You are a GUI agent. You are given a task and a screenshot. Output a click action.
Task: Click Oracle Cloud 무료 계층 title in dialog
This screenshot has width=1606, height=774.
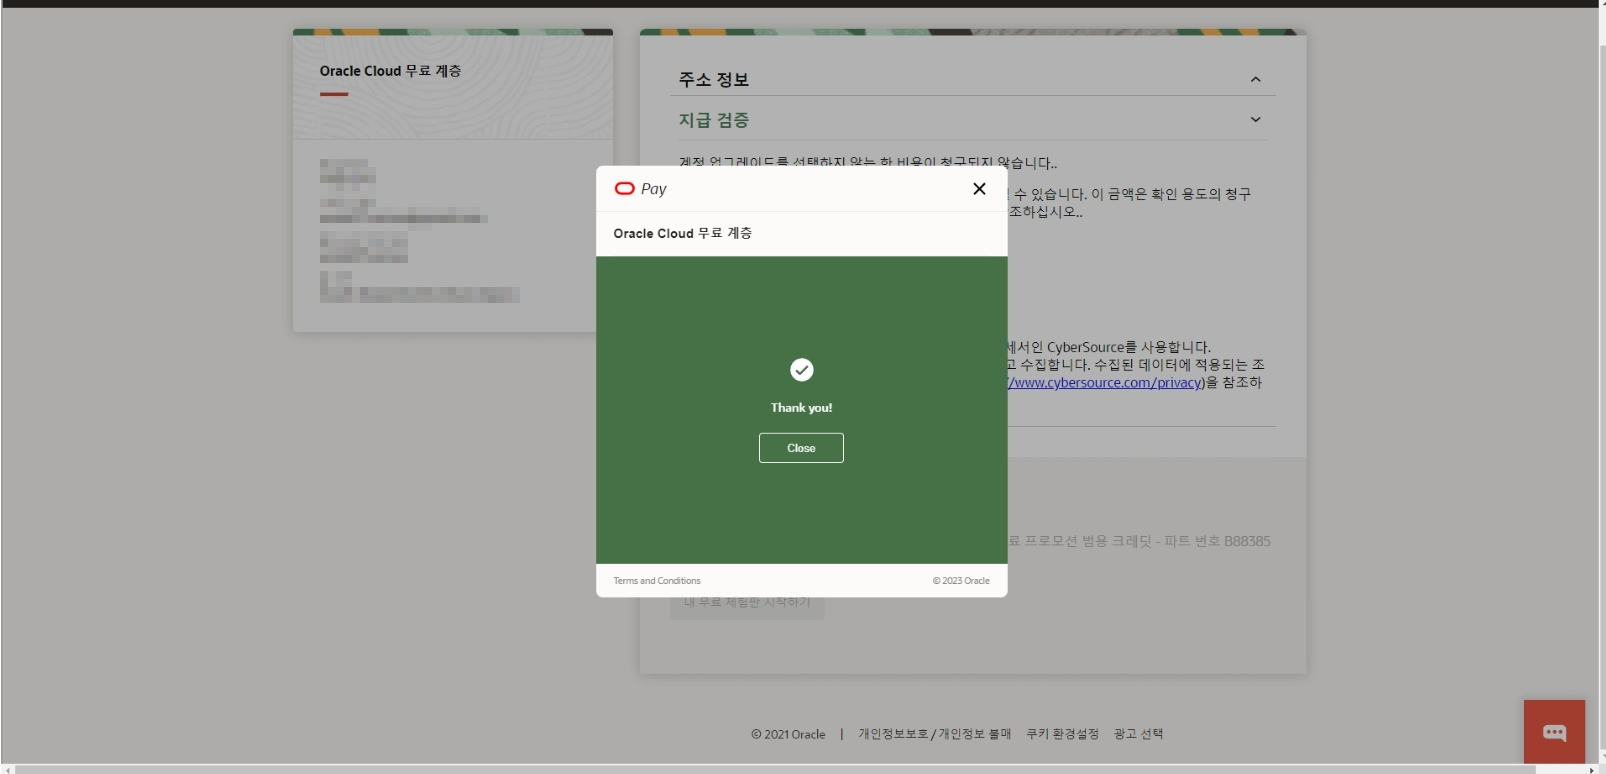pyautogui.click(x=683, y=233)
